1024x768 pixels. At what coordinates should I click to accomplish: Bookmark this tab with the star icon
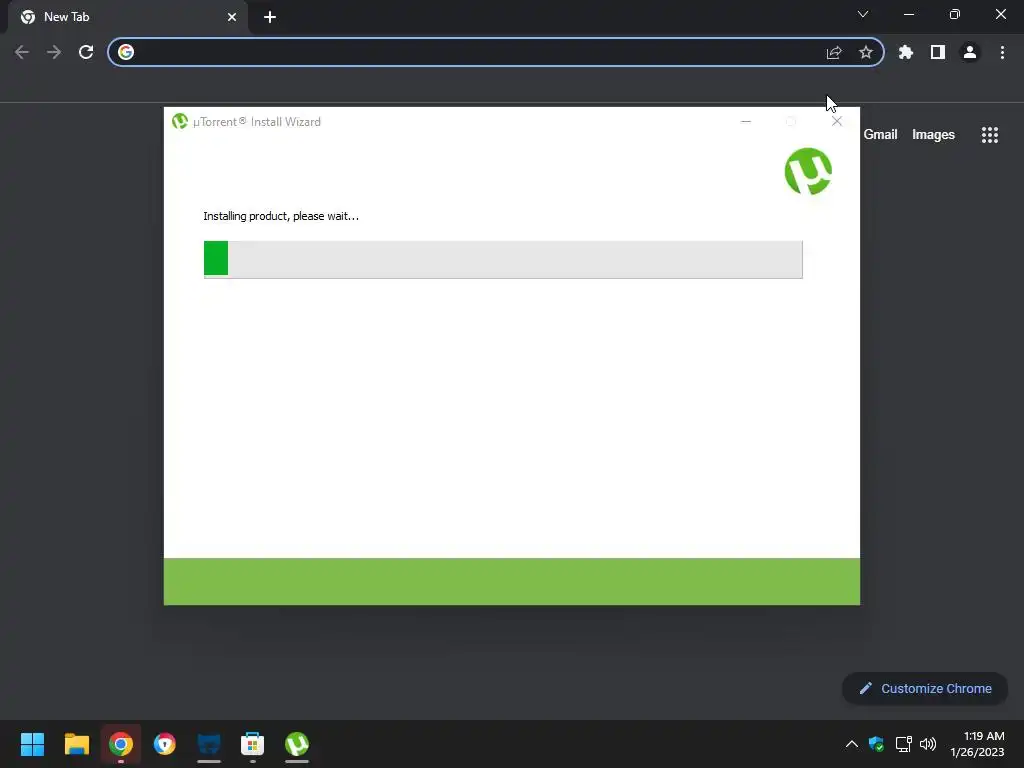[x=866, y=52]
